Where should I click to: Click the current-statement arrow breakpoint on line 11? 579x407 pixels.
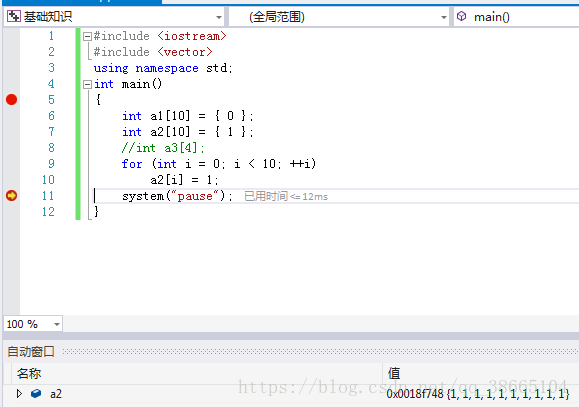point(11,195)
